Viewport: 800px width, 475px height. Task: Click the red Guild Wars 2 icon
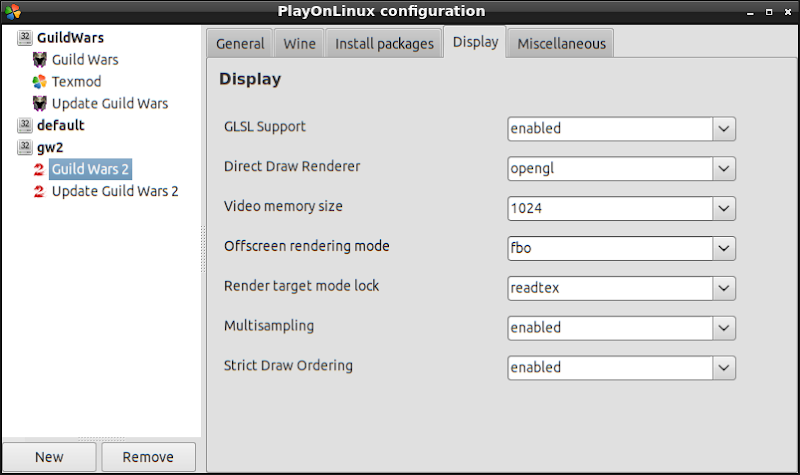(39, 169)
